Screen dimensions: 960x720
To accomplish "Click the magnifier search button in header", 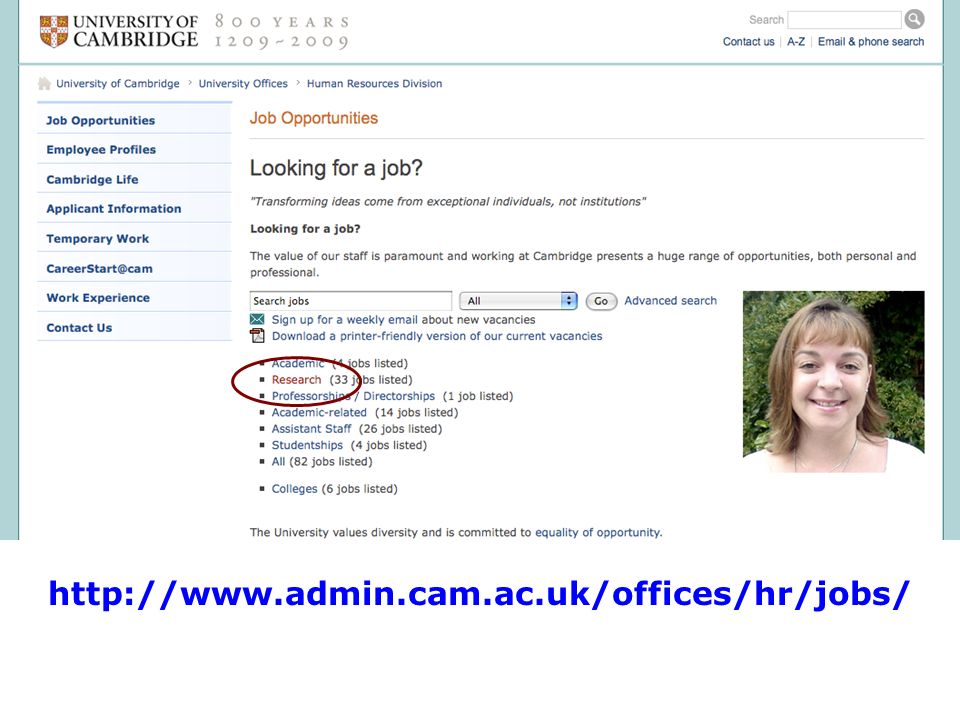I will 914,20.
